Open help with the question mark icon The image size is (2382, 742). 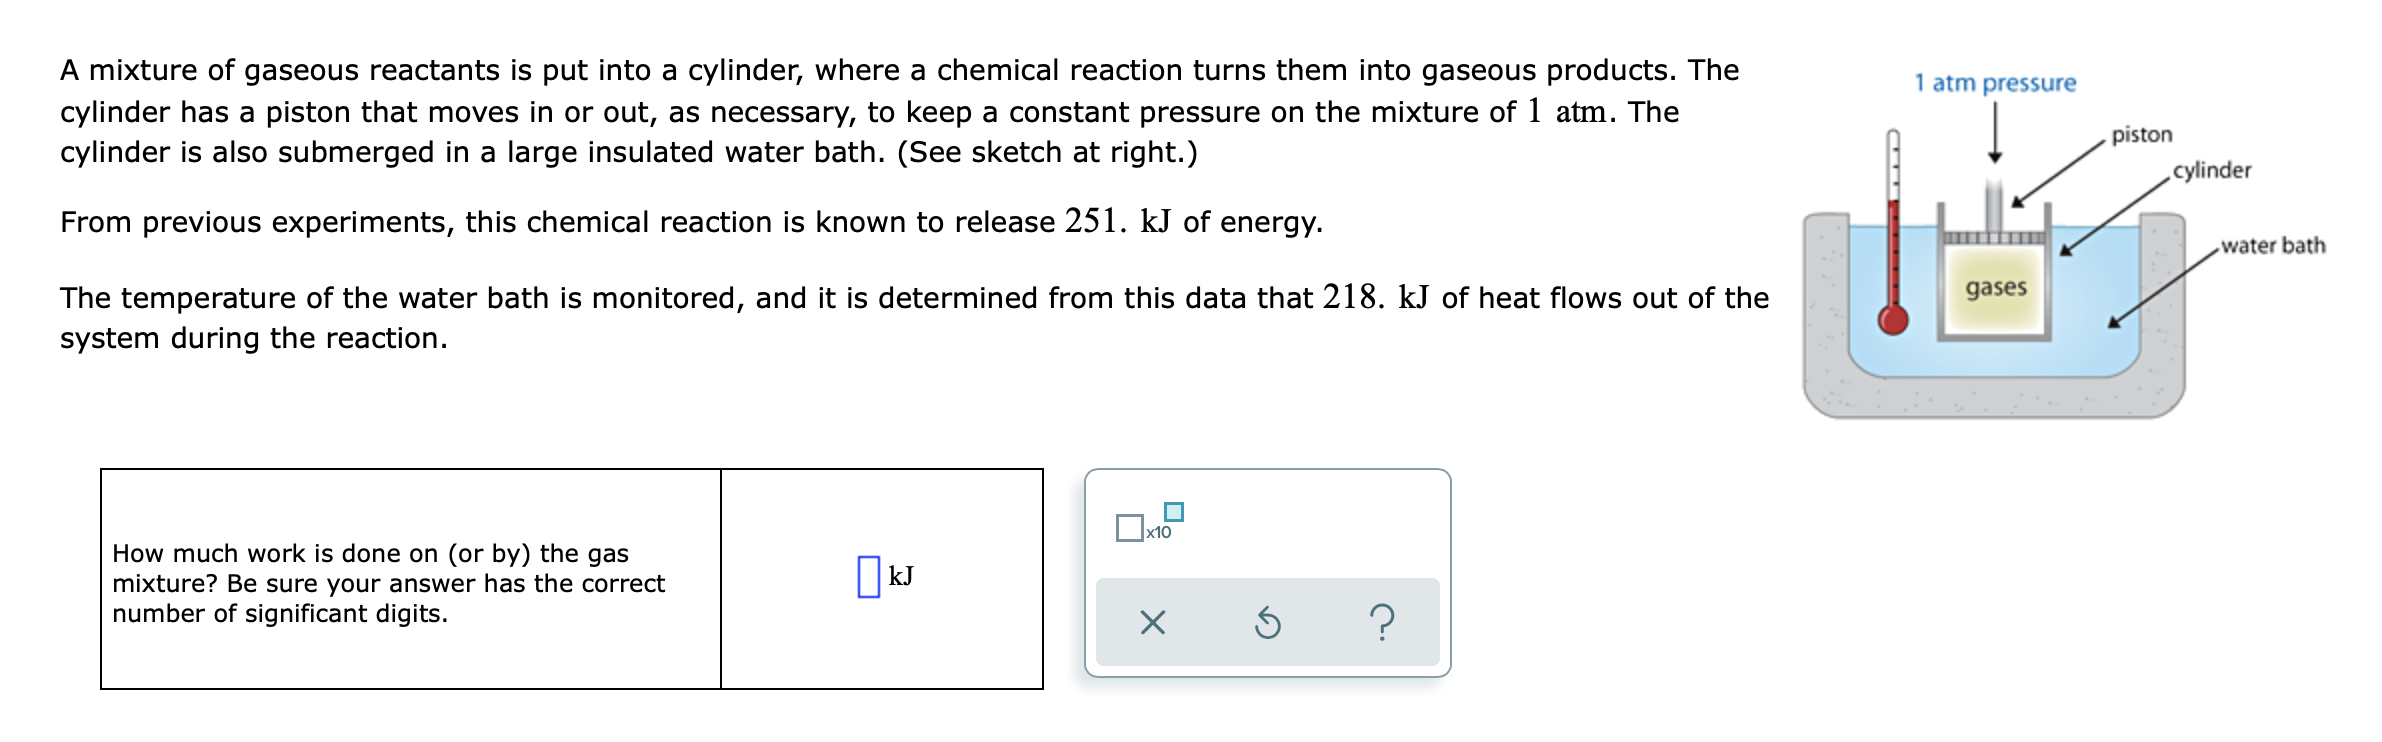[1382, 622]
